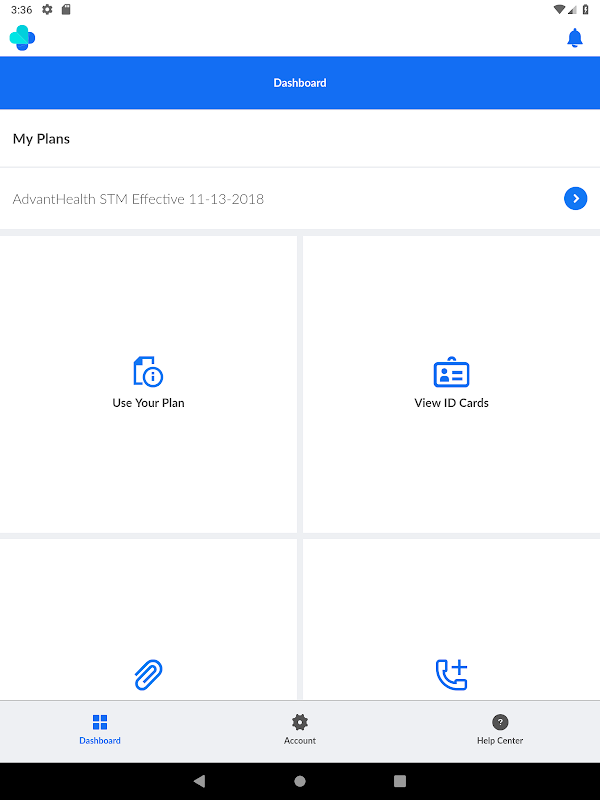Click the Use Your Plan document icon
This screenshot has width=600, height=800.
coord(148,371)
